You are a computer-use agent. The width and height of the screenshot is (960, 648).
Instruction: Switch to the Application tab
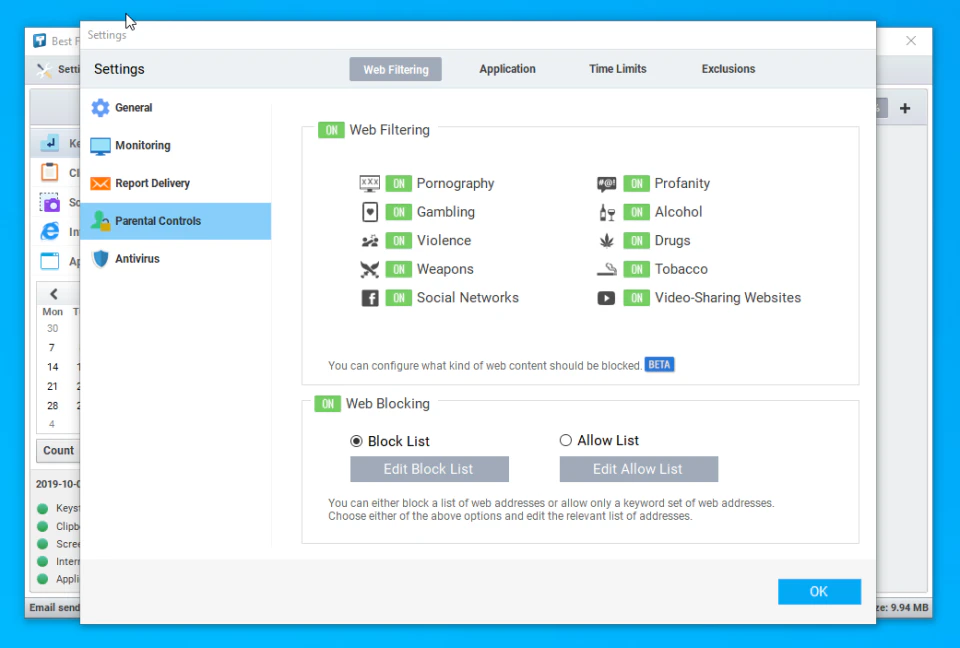507,69
